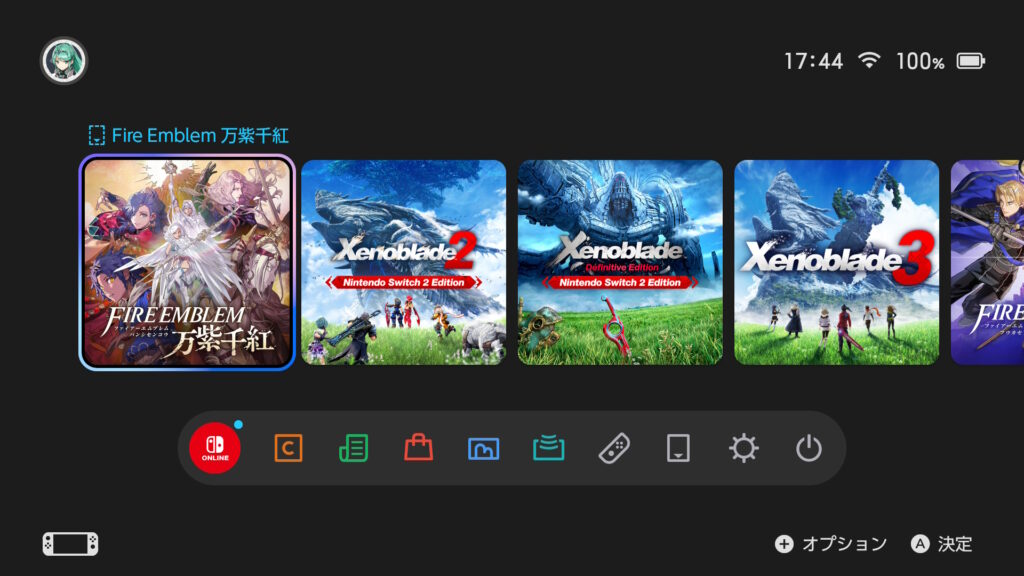1024x576 pixels.
Task: Open System Settings gear icon
Action: pyautogui.click(x=743, y=449)
